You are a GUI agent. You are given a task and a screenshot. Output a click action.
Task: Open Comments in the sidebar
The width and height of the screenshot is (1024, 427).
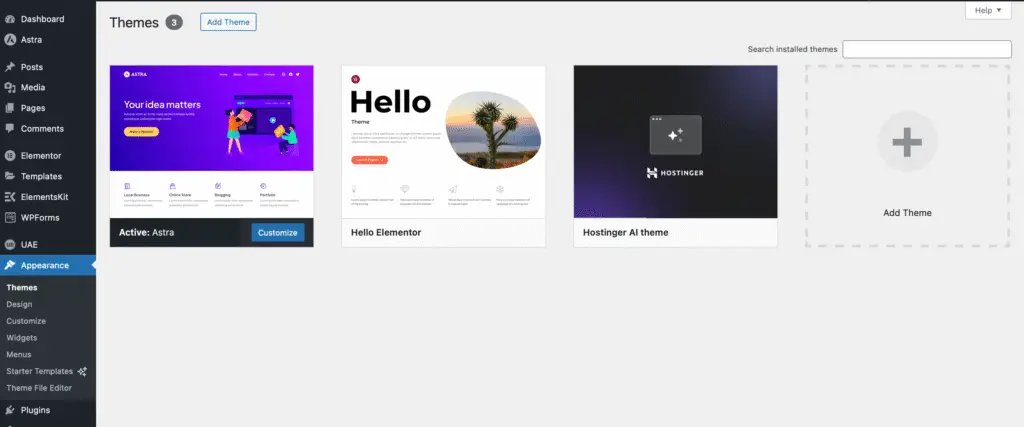click(x=48, y=129)
